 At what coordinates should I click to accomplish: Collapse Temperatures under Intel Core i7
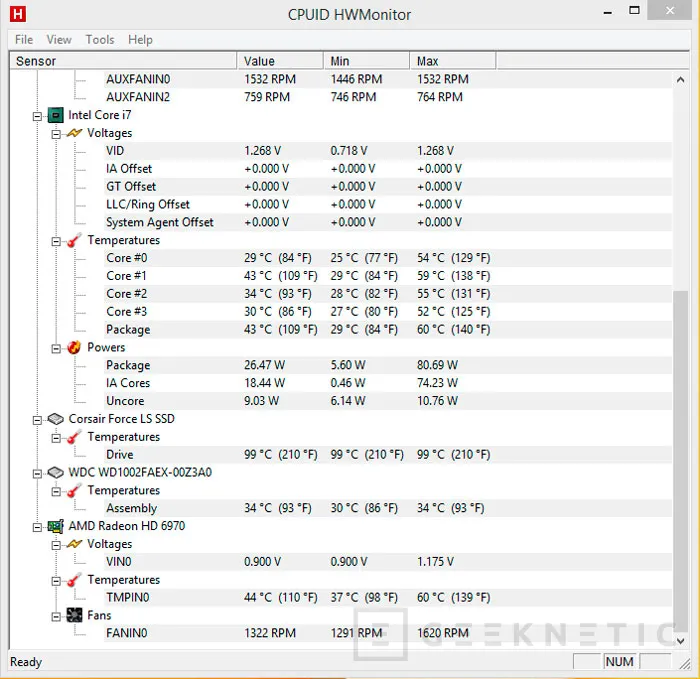pyautogui.click(x=56, y=242)
